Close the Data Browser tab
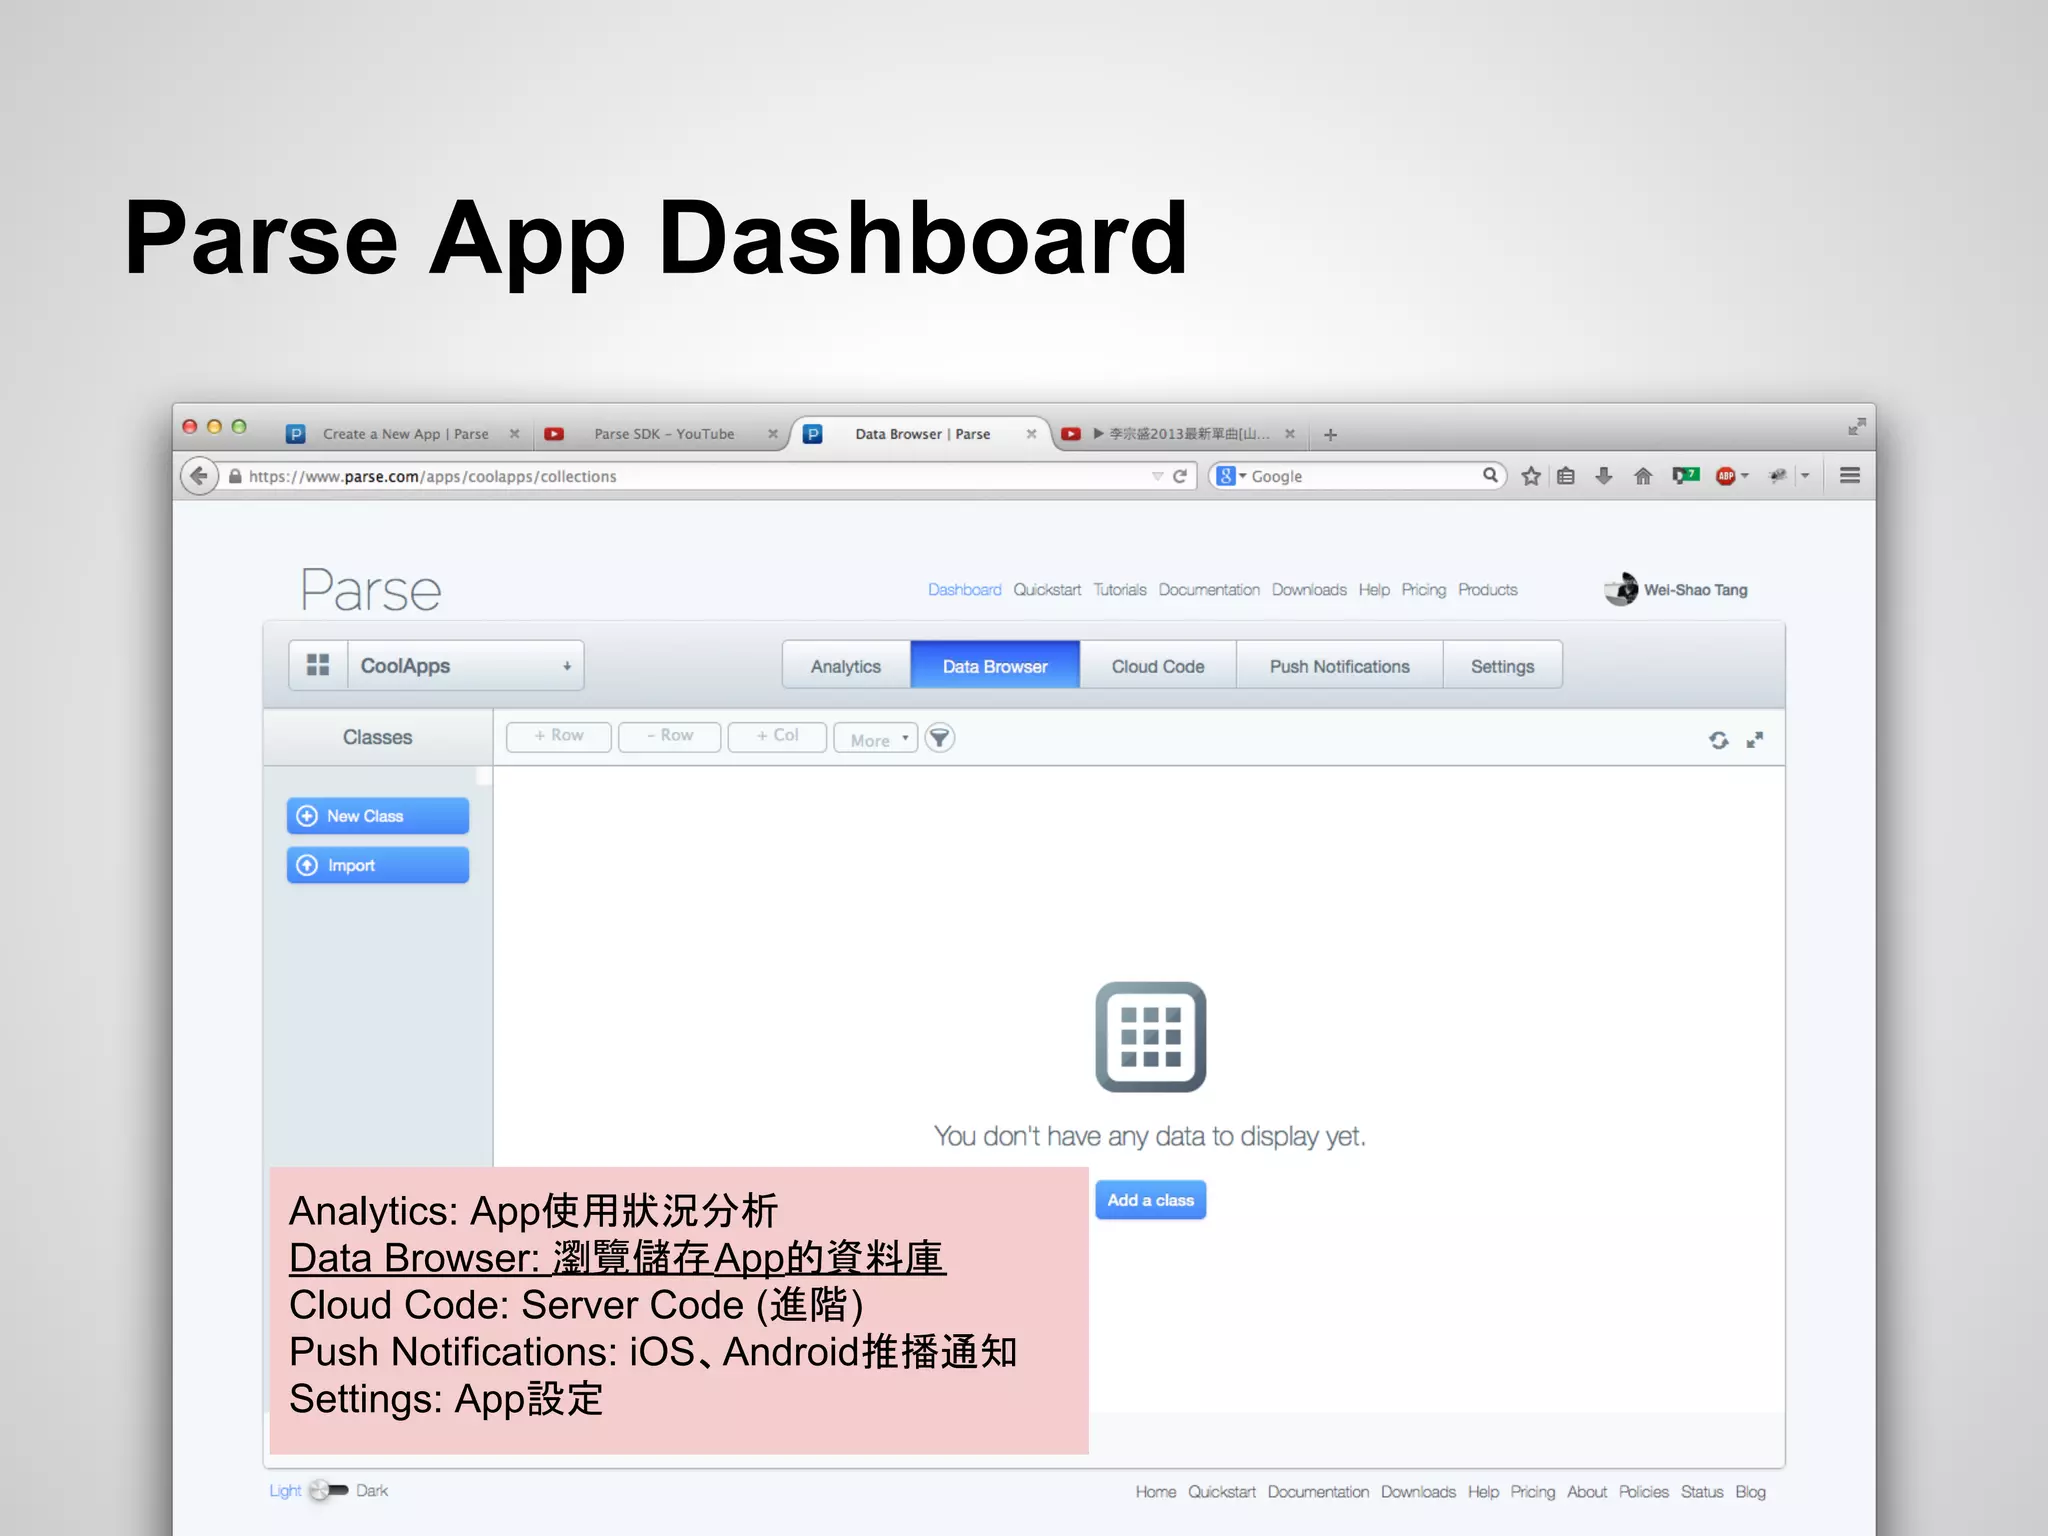The image size is (2048, 1536). click(x=1031, y=434)
